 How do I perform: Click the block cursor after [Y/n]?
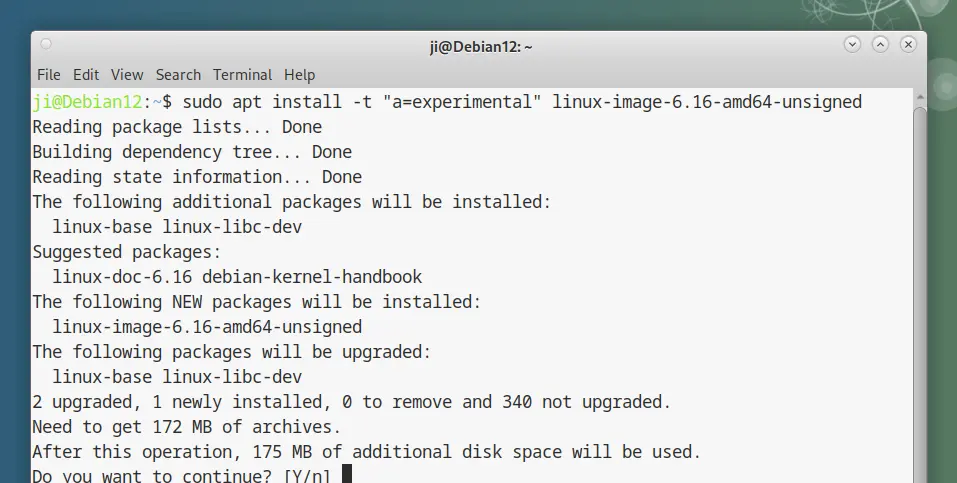pos(347,474)
